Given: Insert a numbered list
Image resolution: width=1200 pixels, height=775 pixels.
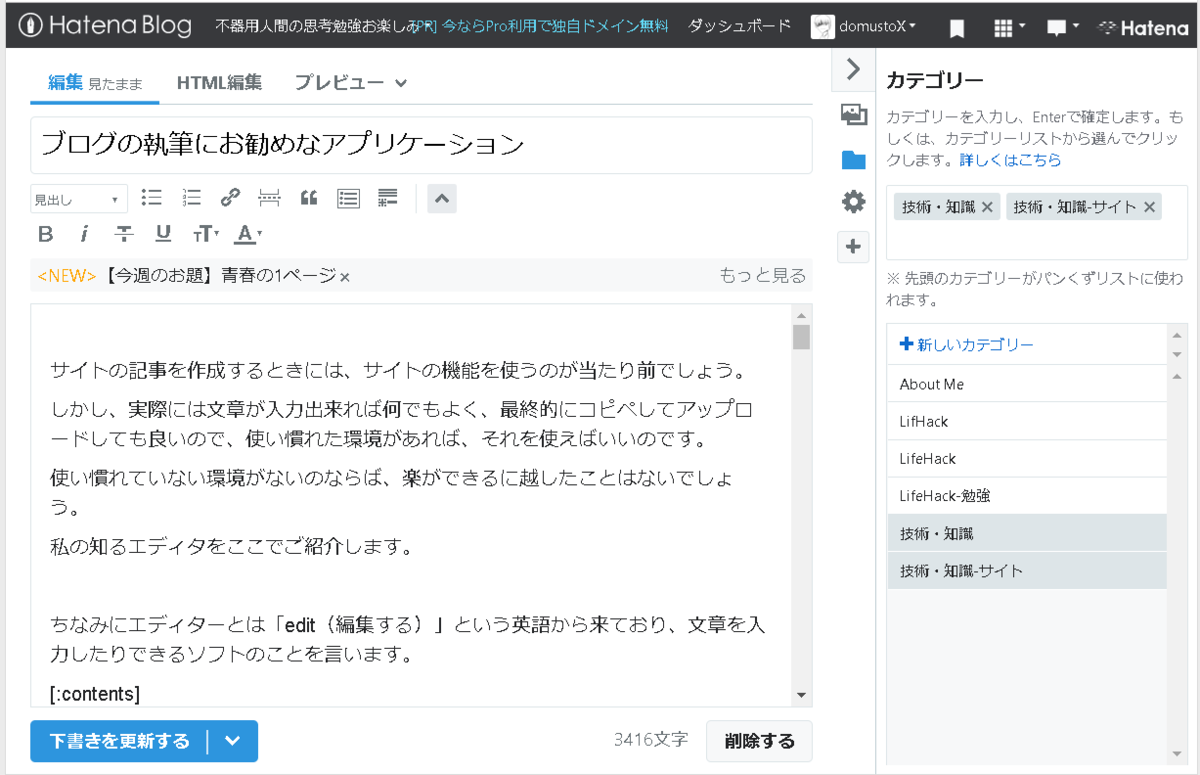Looking at the screenshot, I should pyautogui.click(x=191, y=198).
